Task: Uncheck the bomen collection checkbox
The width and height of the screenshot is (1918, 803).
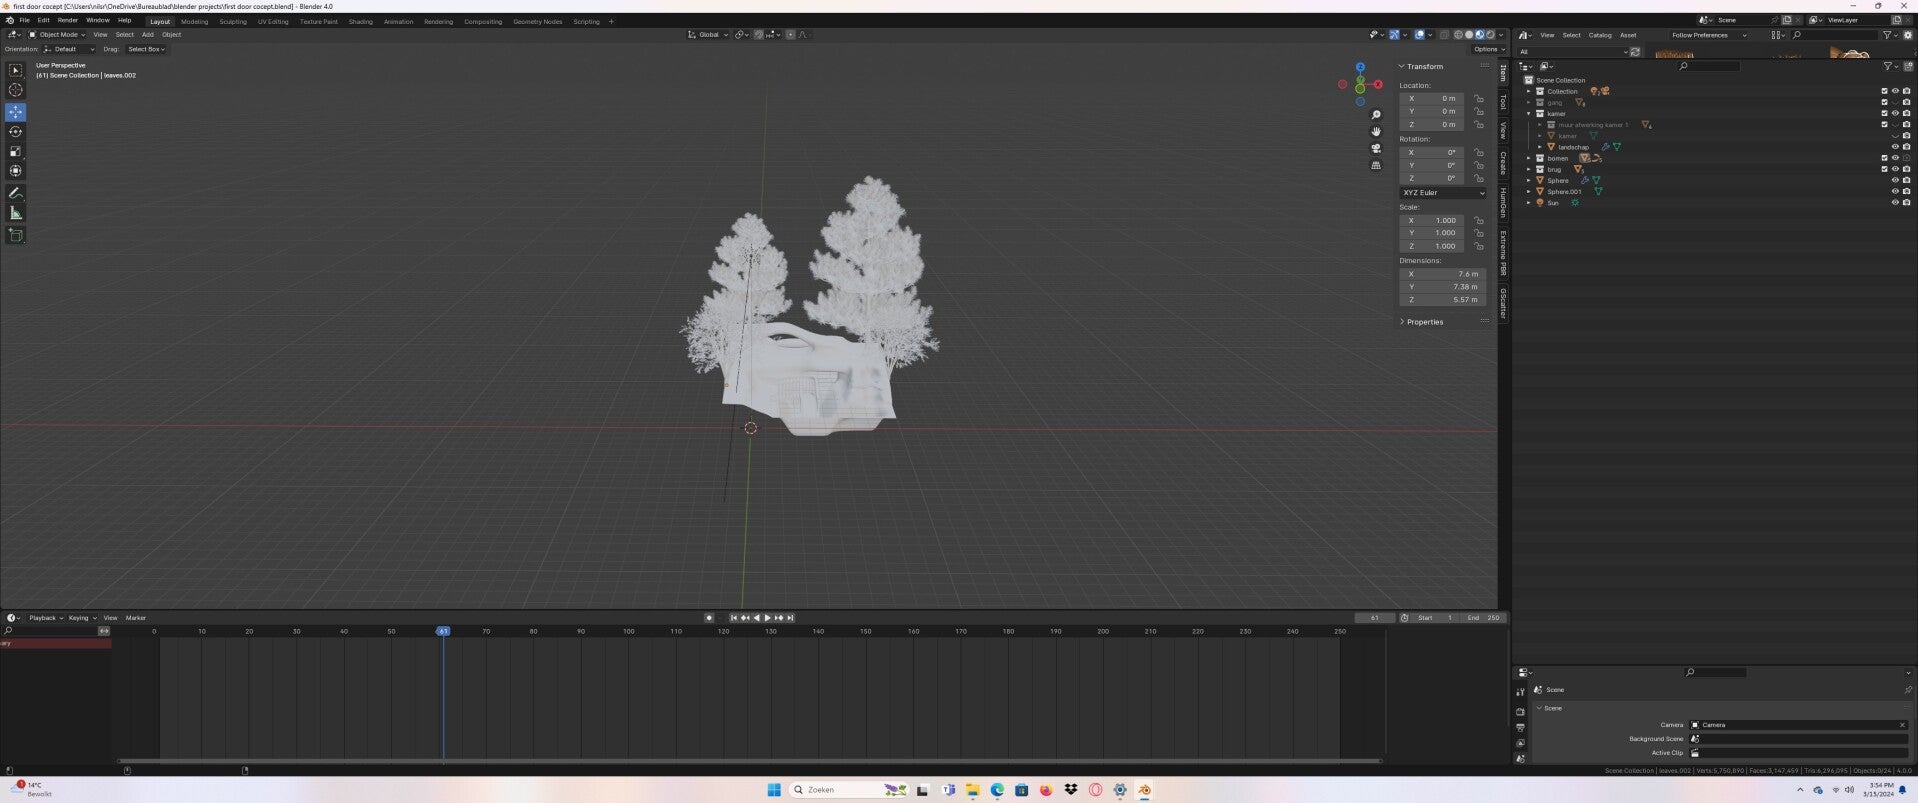Action: click(x=1884, y=158)
